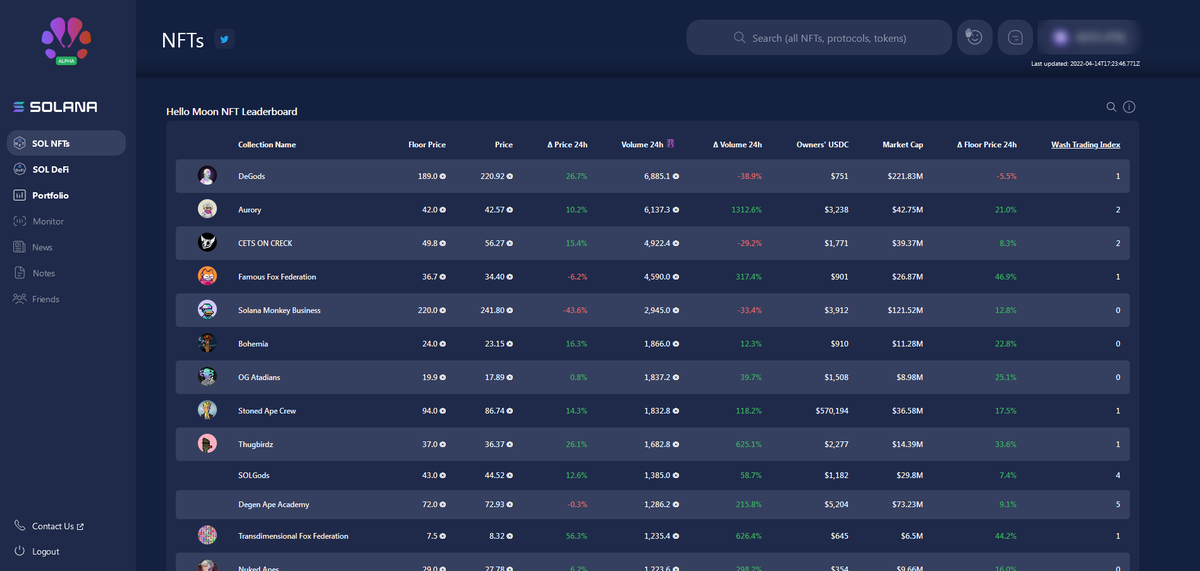Click Stoned Ape Crew's $570,194 owners' USDC
This screenshot has width=1200, height=571.
[831, 411]
